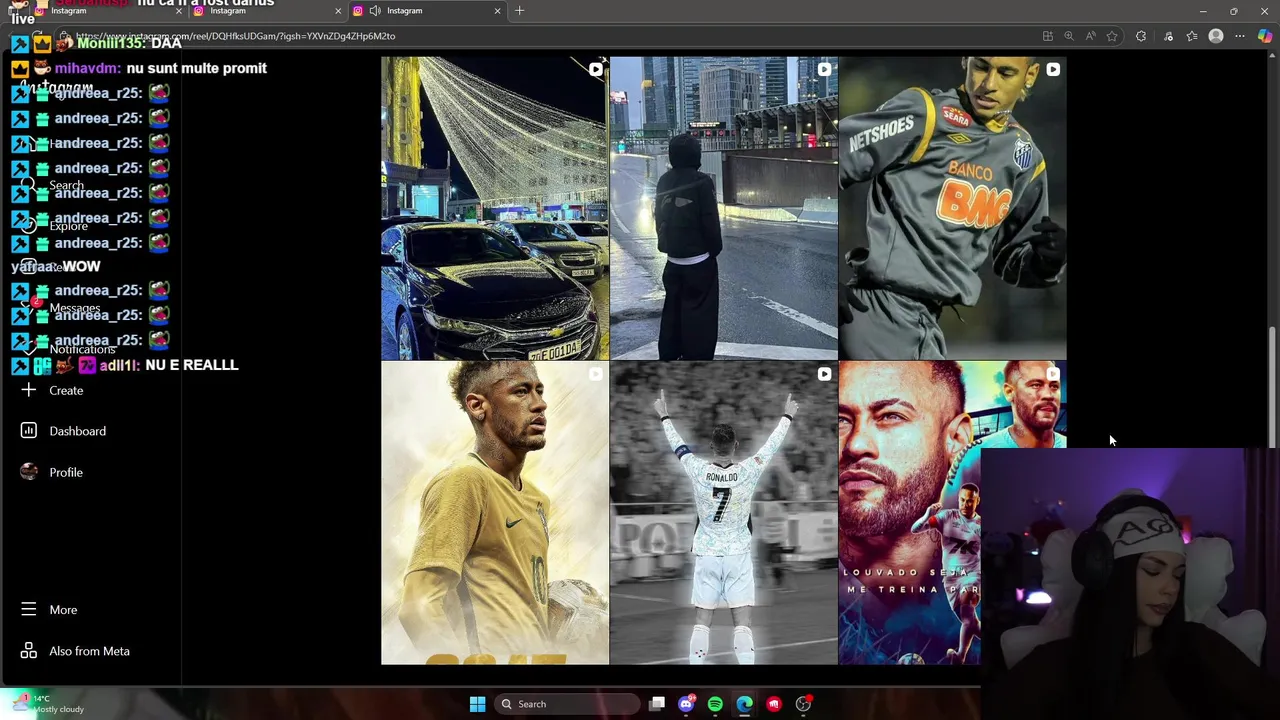Open the browser Extensions puzzle icon

tap(1141, 36)
